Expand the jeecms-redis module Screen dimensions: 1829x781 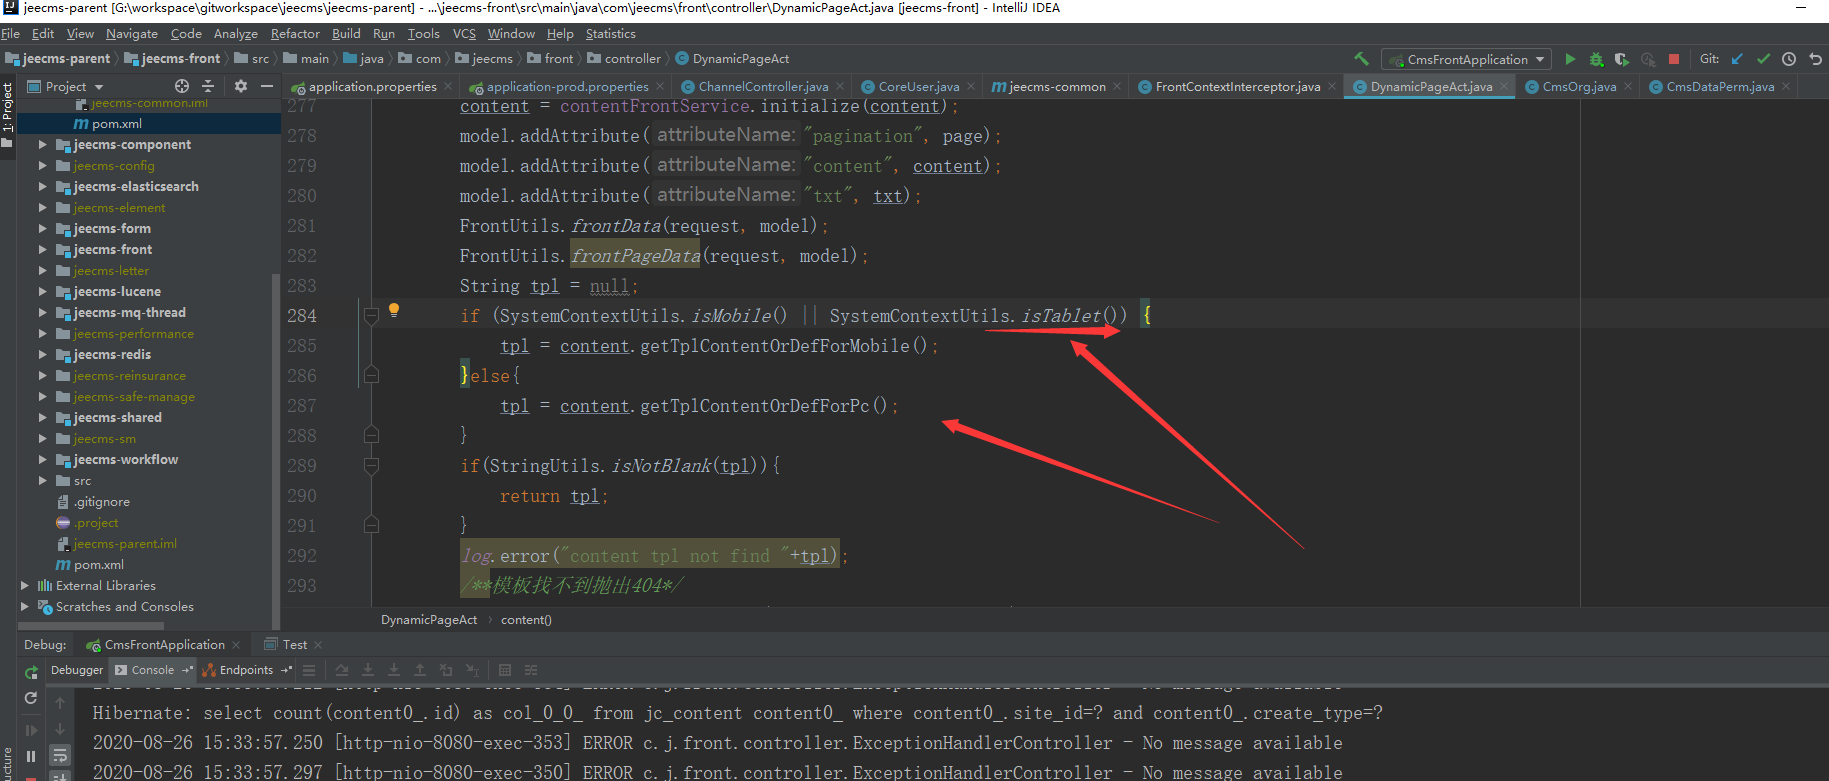43,355
